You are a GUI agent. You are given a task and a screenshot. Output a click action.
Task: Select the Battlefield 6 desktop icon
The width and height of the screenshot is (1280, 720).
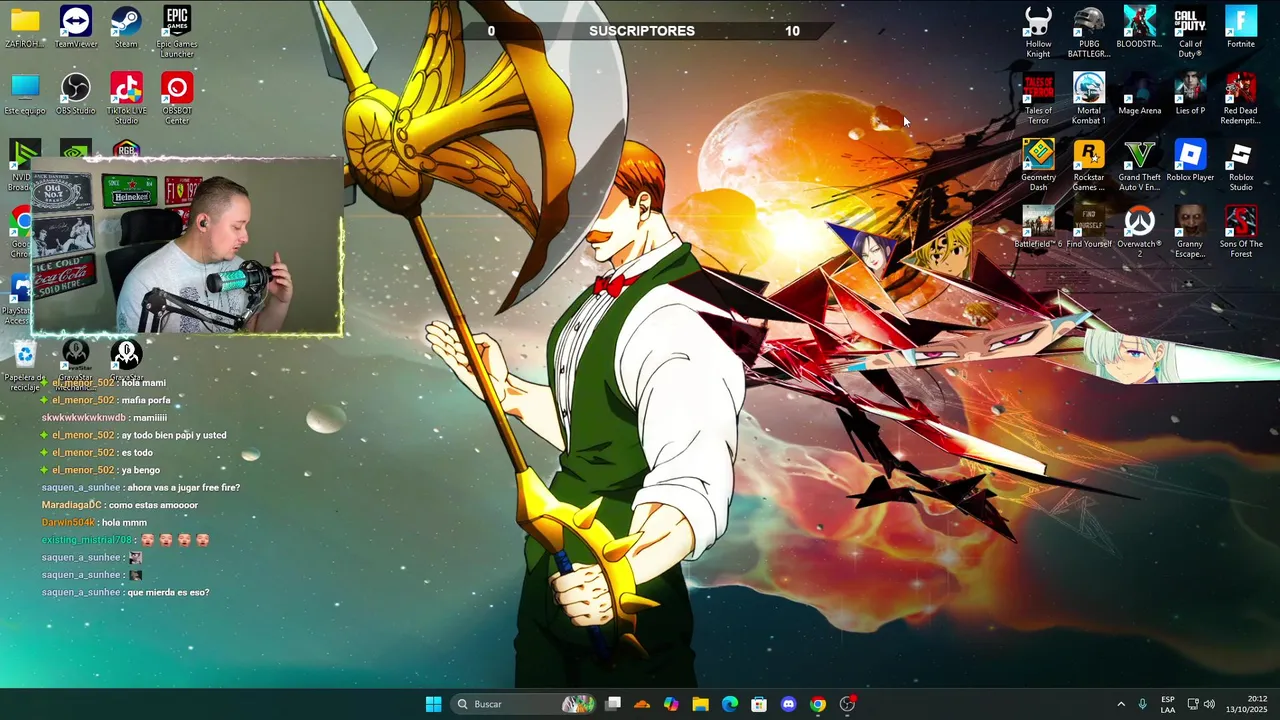coord(1038,228)
